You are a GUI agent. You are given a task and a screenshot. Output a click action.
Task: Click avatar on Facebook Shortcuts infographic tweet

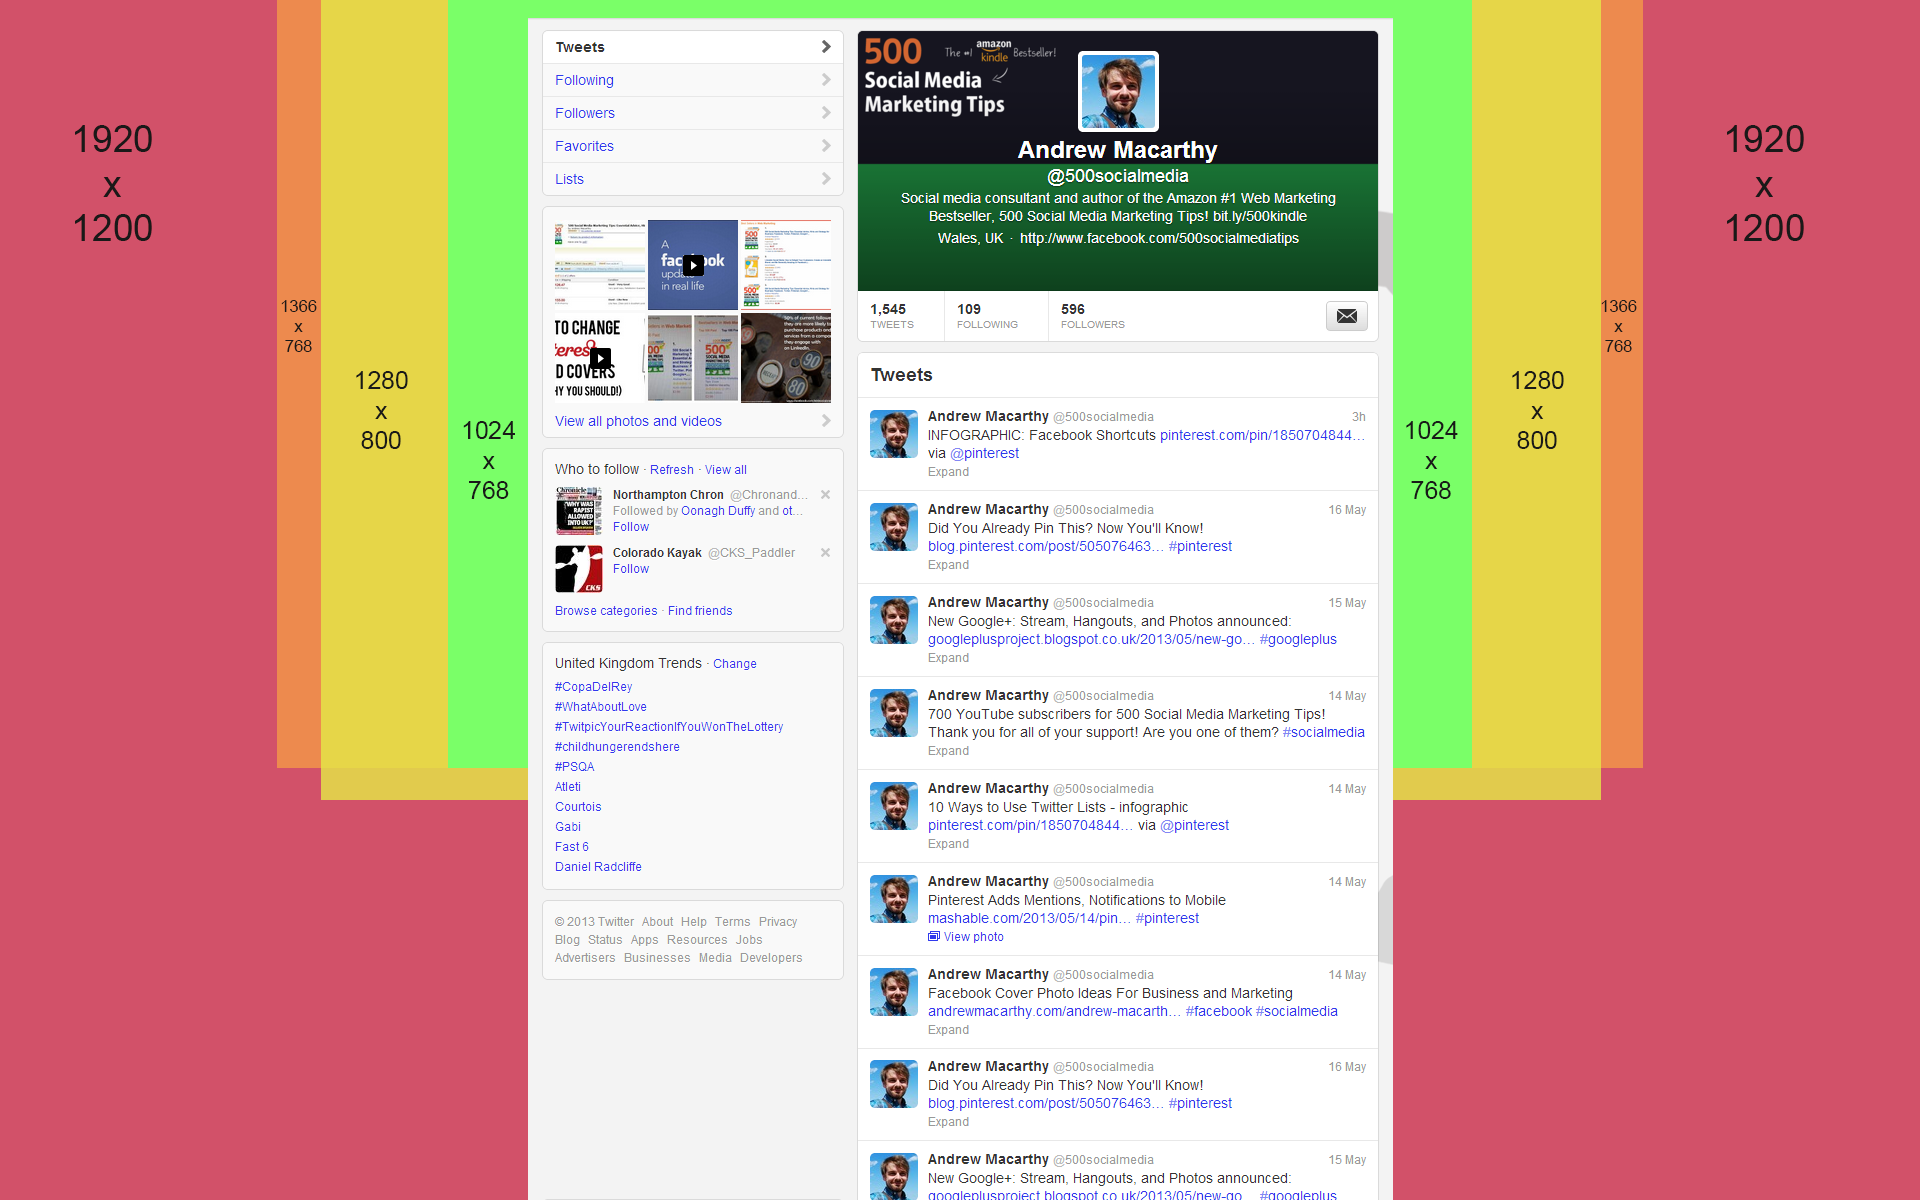click(894, 434)
